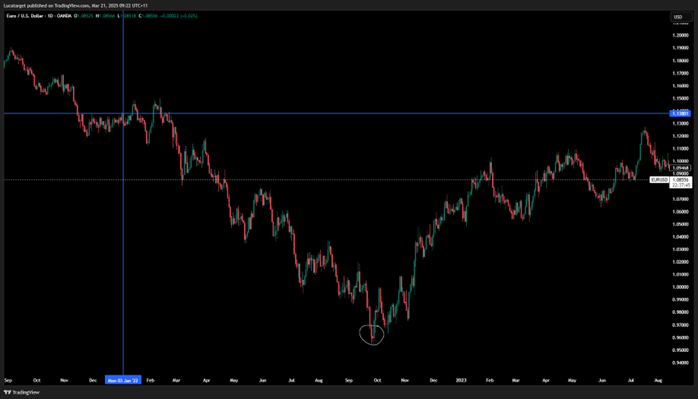Image resolution: width=698 pixels, height=399 pixels.
Task: Click the 22:37:45 bar countdown timer
Action: (681, 185)
